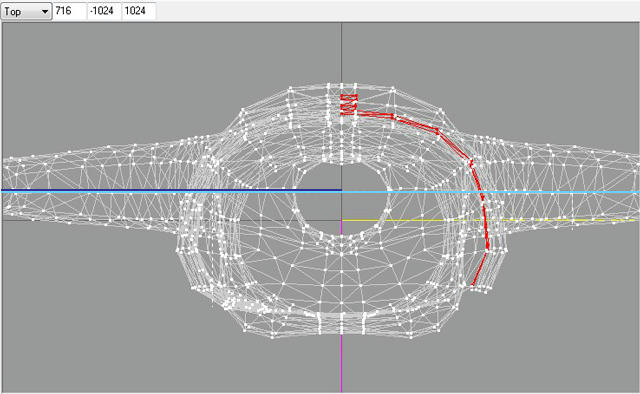Select the field showing -1024

pyautogui.click(x=104, y=11)
